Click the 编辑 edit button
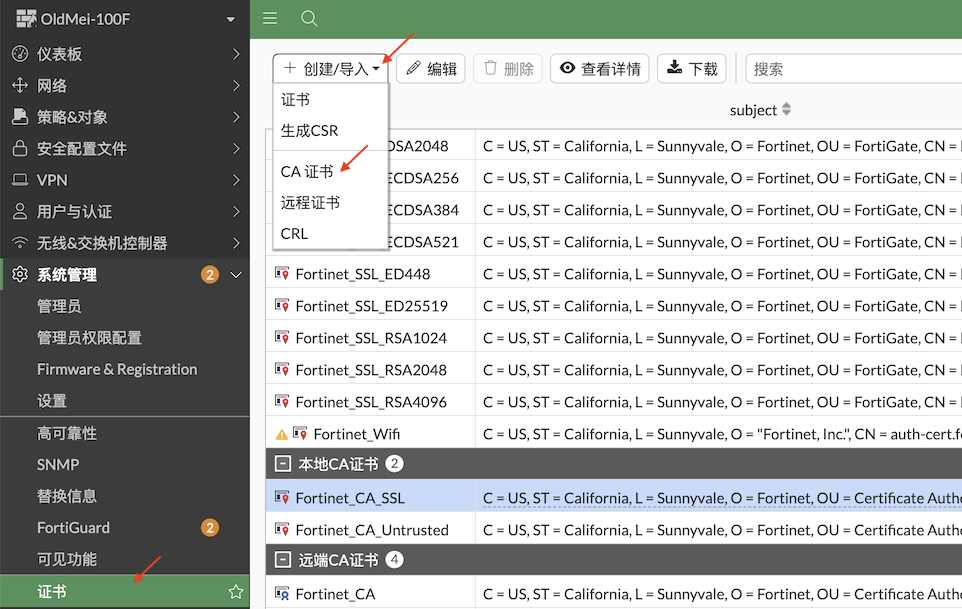Screen dimensions: 962x609 pyautogui.click(x=431, y=69)
